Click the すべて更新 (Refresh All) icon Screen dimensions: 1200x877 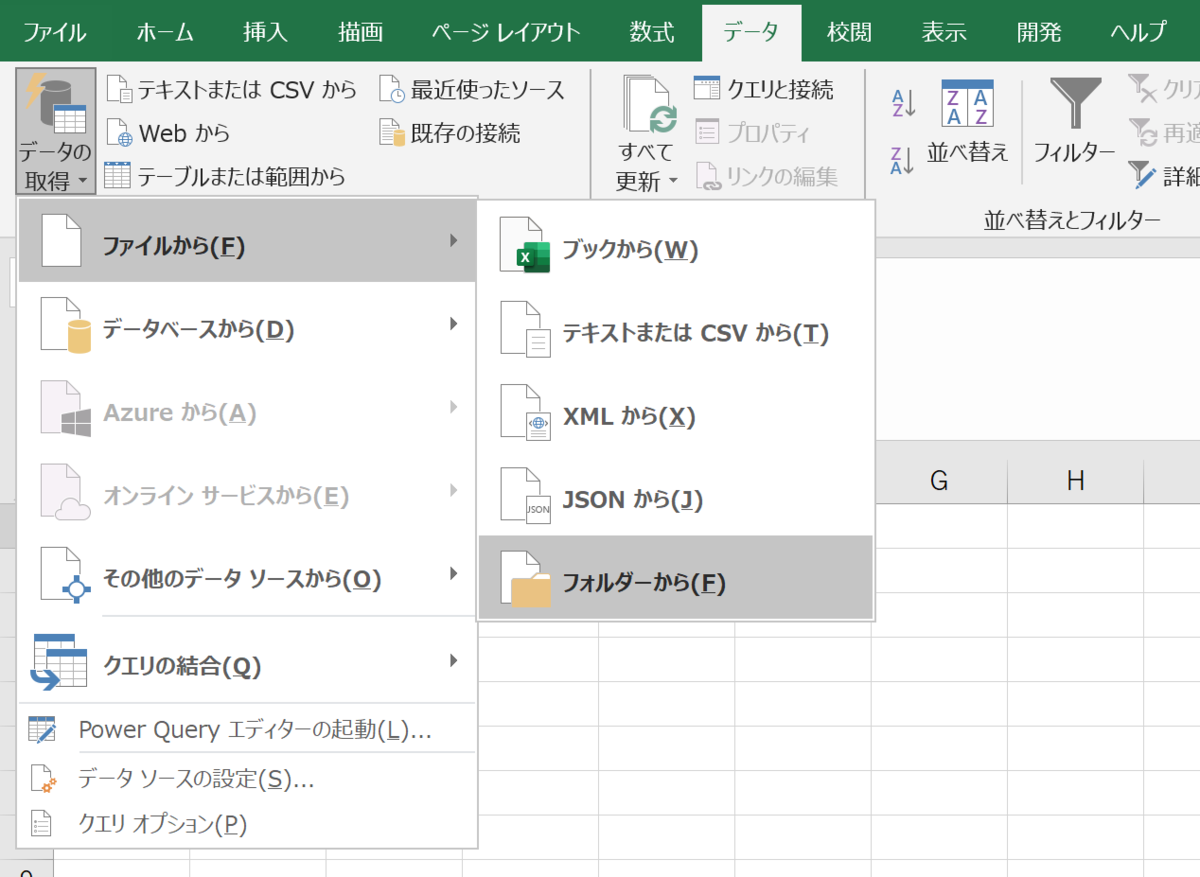point(650,110)
